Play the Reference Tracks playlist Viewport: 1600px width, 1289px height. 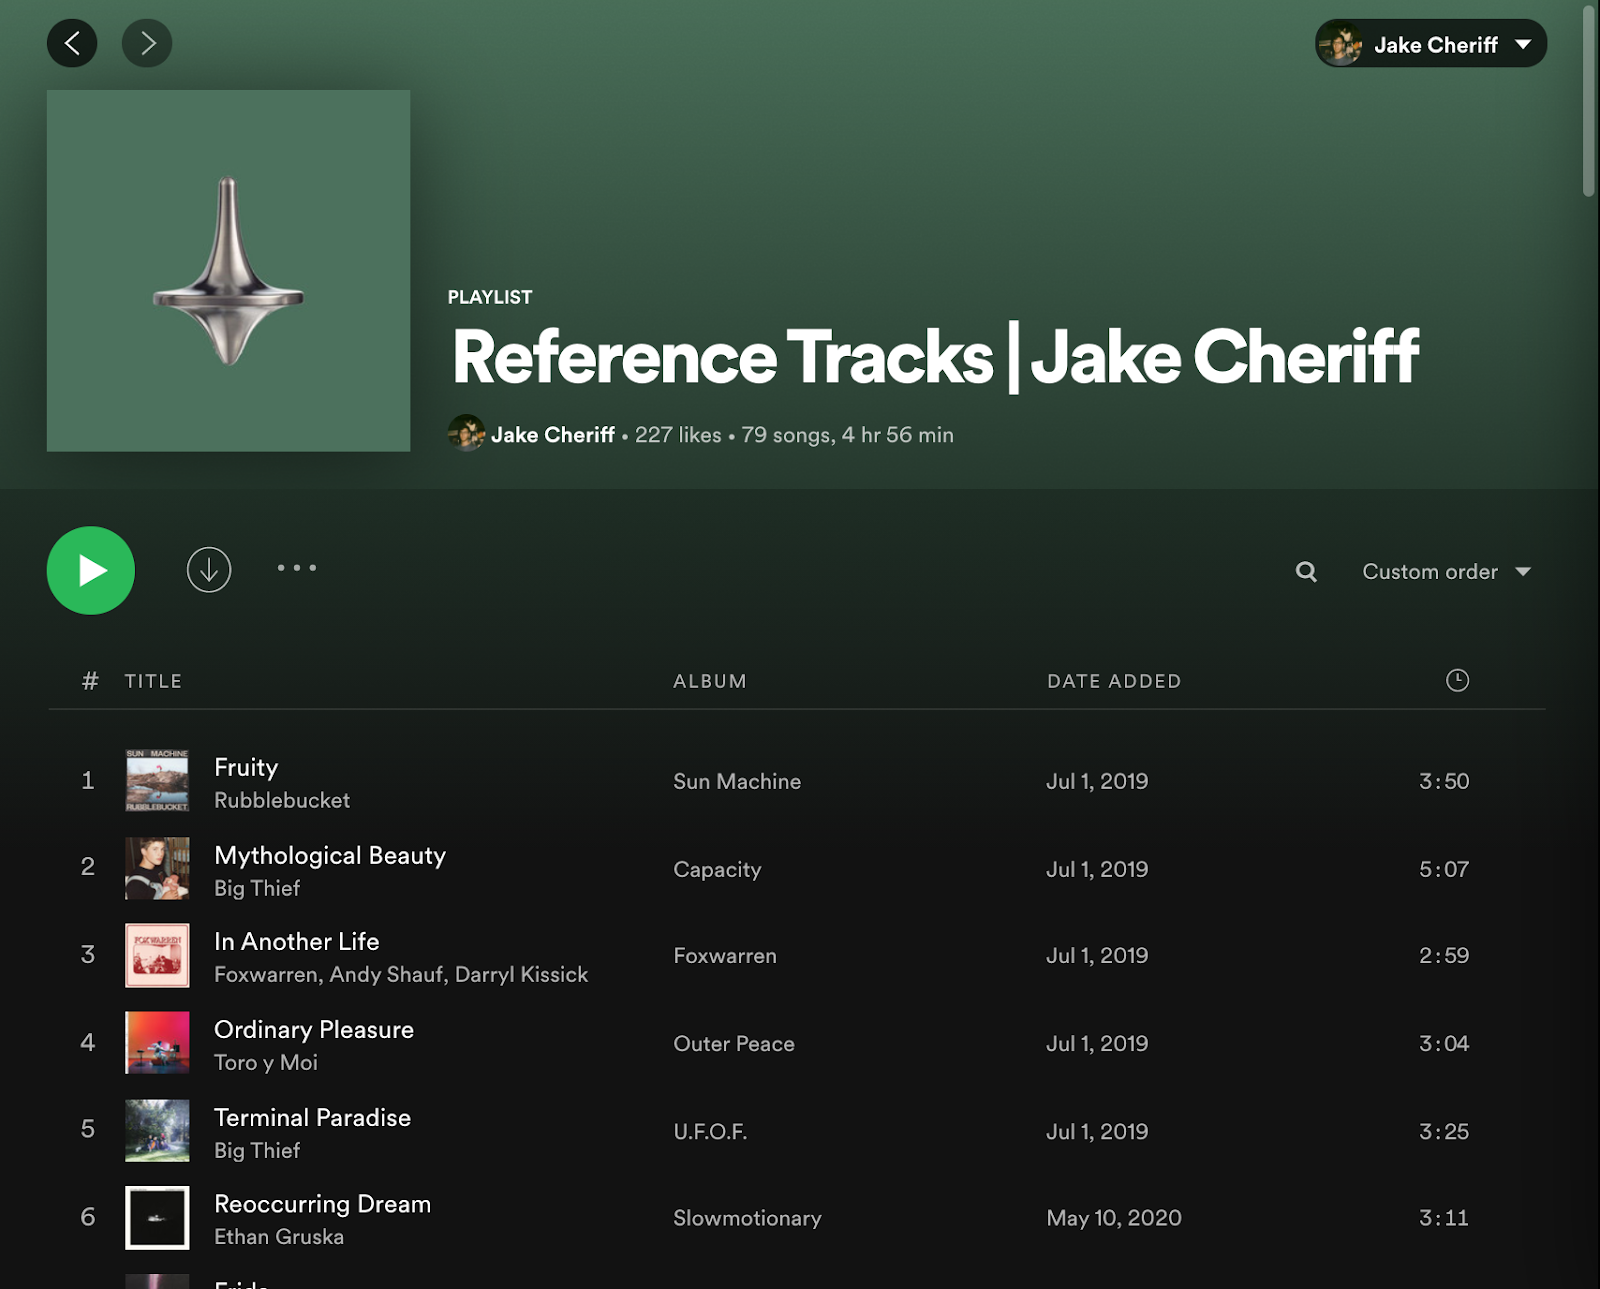(91, 570)
